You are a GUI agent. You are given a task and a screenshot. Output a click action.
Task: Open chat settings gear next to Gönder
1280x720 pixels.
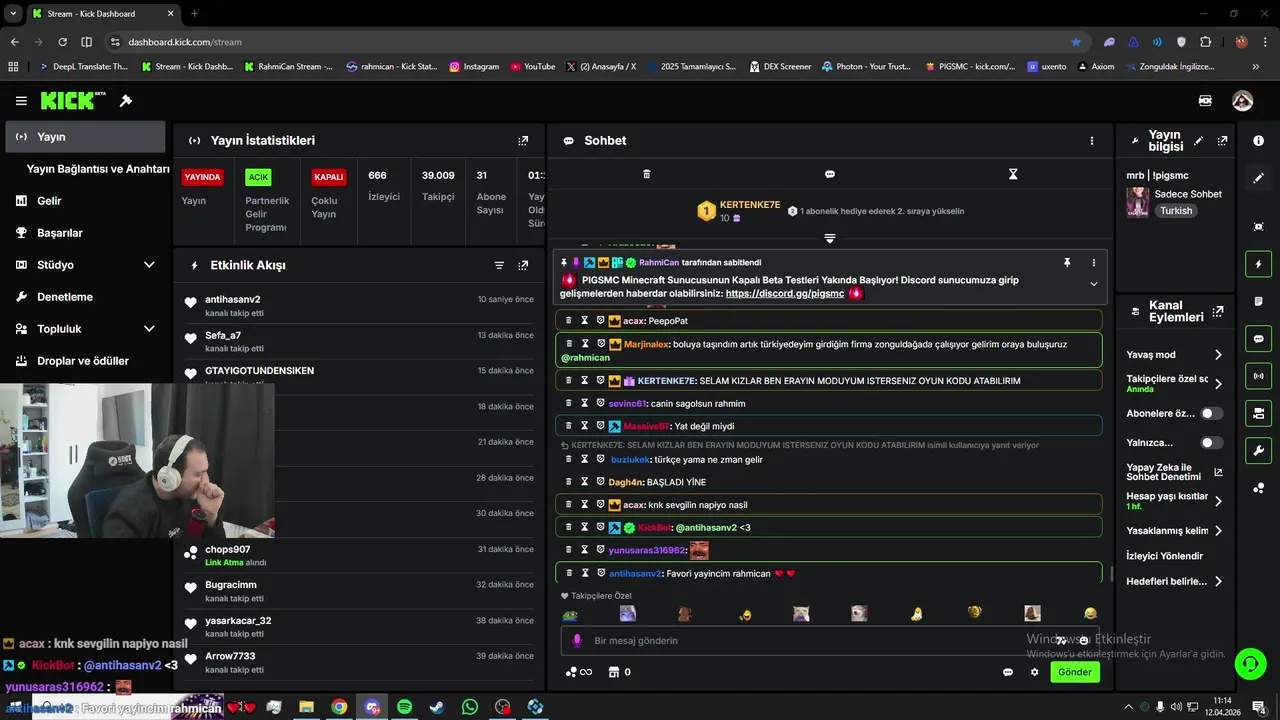coord(1035,672)
